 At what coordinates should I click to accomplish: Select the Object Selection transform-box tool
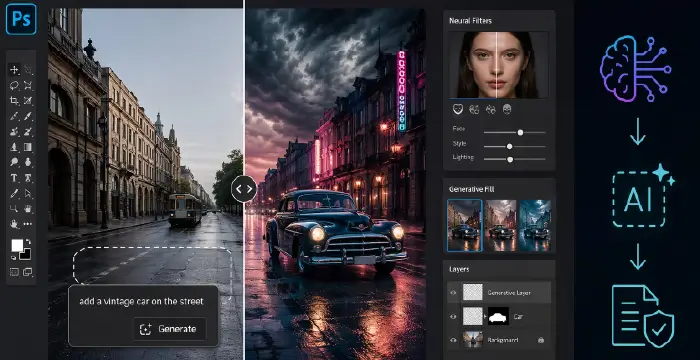(x=28, y=85)
